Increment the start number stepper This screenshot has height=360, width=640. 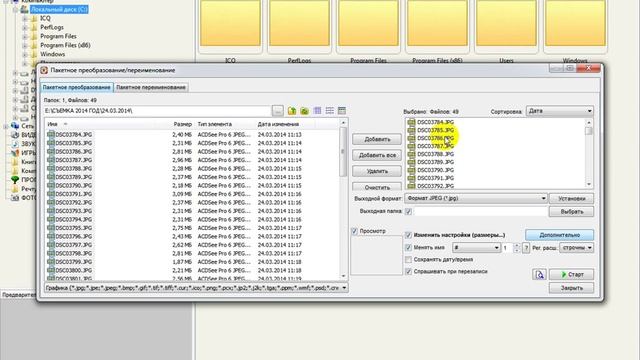(516, 245)
